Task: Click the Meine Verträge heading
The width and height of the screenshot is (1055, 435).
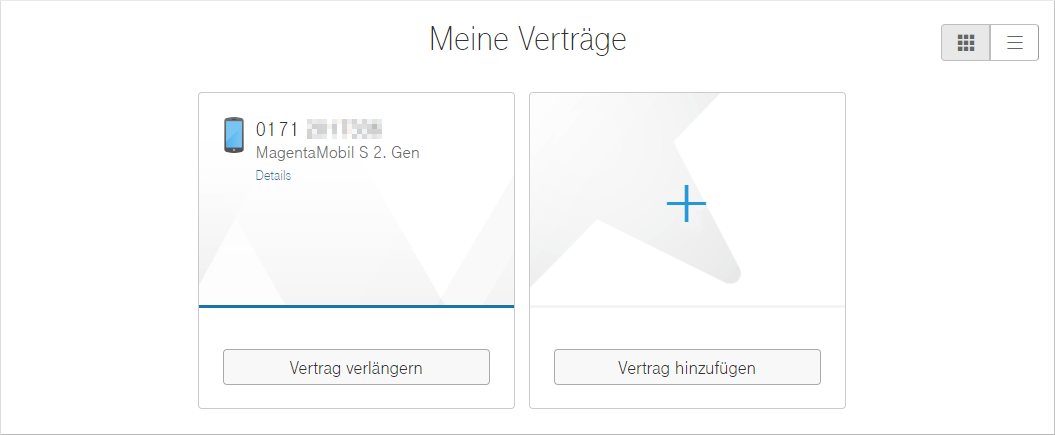Action: point(528,40)
